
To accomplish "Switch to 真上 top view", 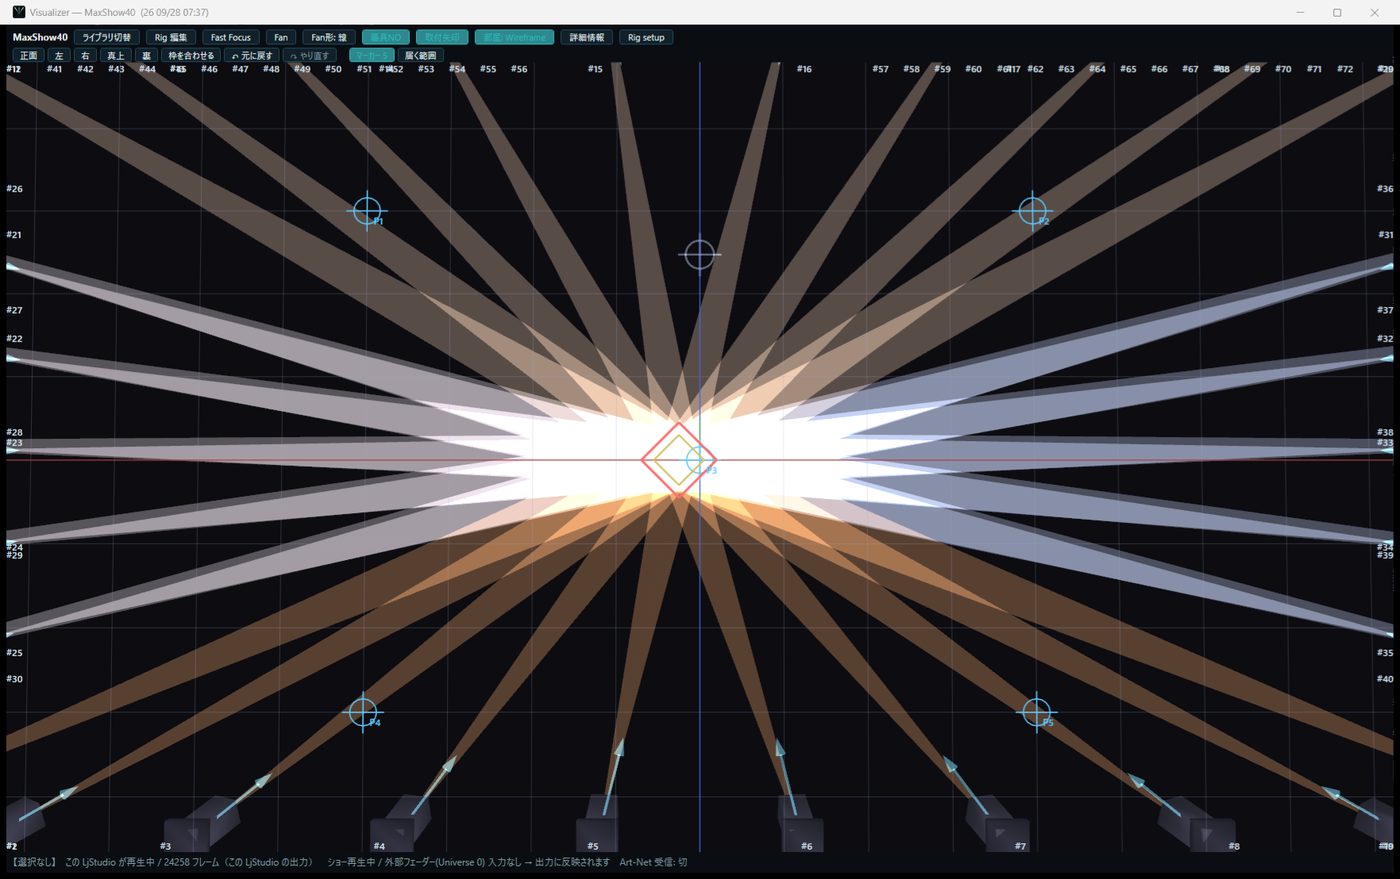I will point(116,55).
